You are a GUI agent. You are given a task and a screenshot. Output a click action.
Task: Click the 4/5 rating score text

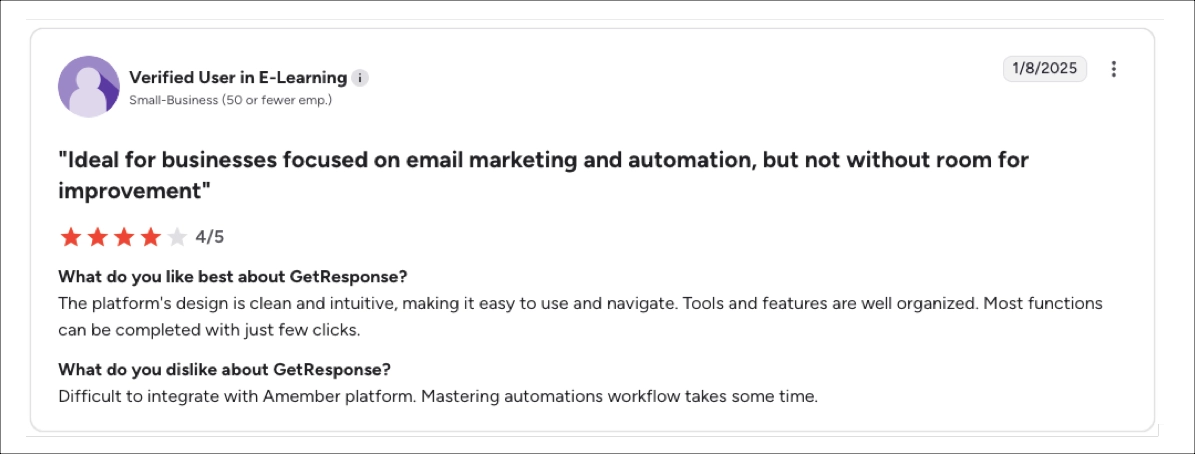coord(210,237)
